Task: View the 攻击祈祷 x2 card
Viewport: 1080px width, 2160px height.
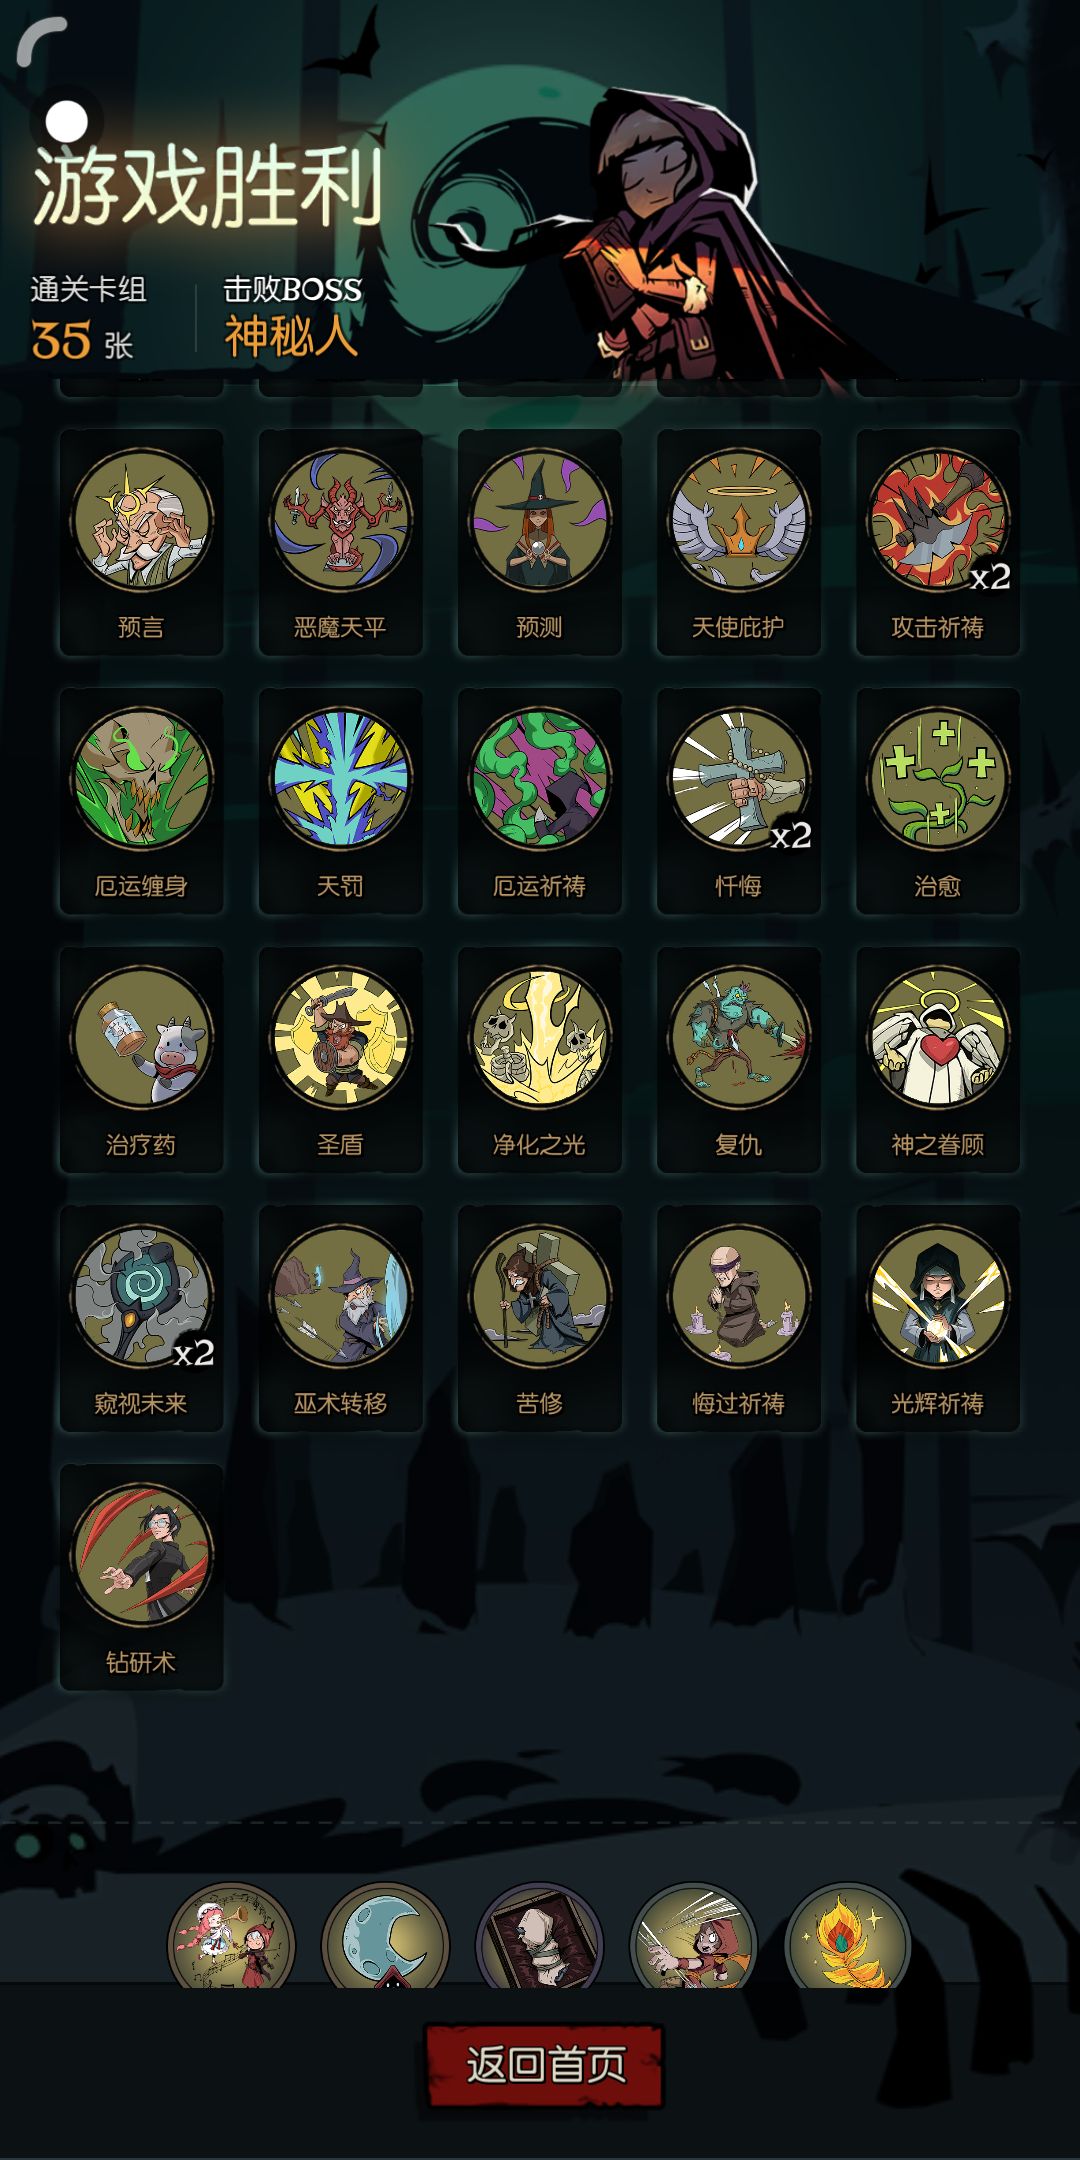Action: tap(938, 542)
